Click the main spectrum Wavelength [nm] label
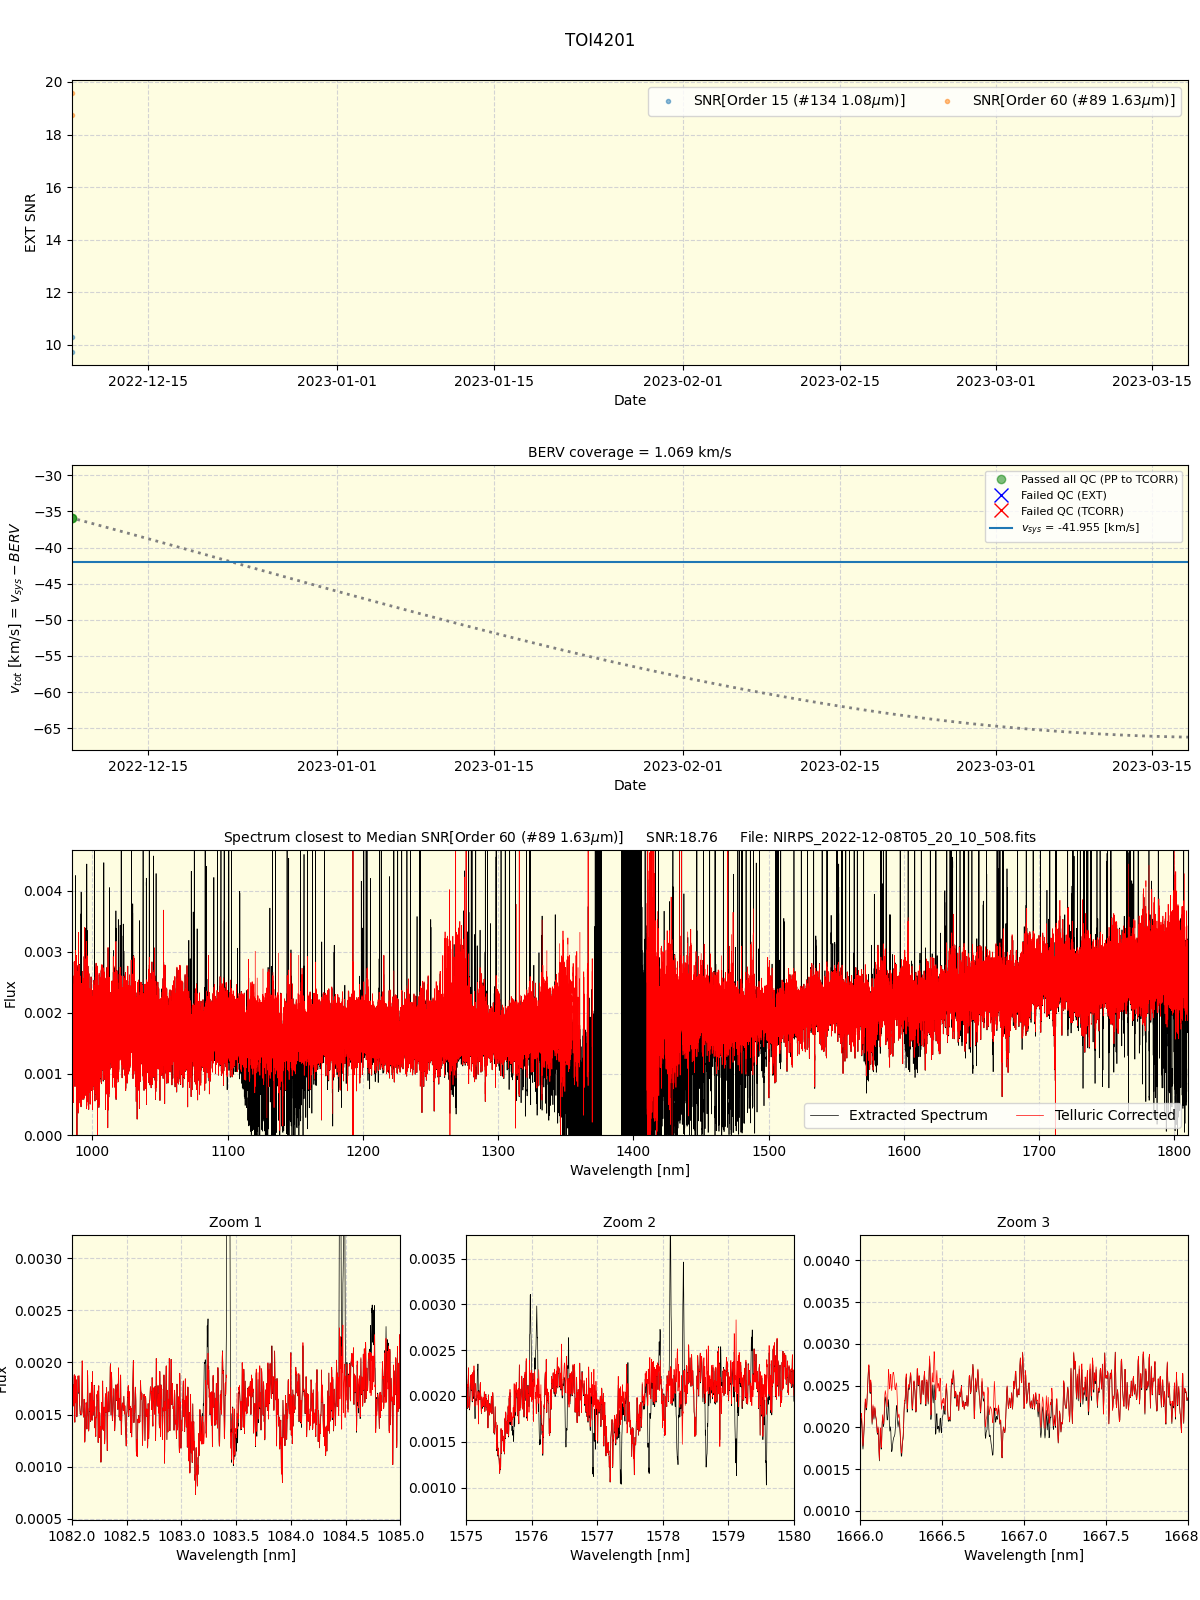Viewport: 1200px width, 1600px height. tap(630, 1171)
